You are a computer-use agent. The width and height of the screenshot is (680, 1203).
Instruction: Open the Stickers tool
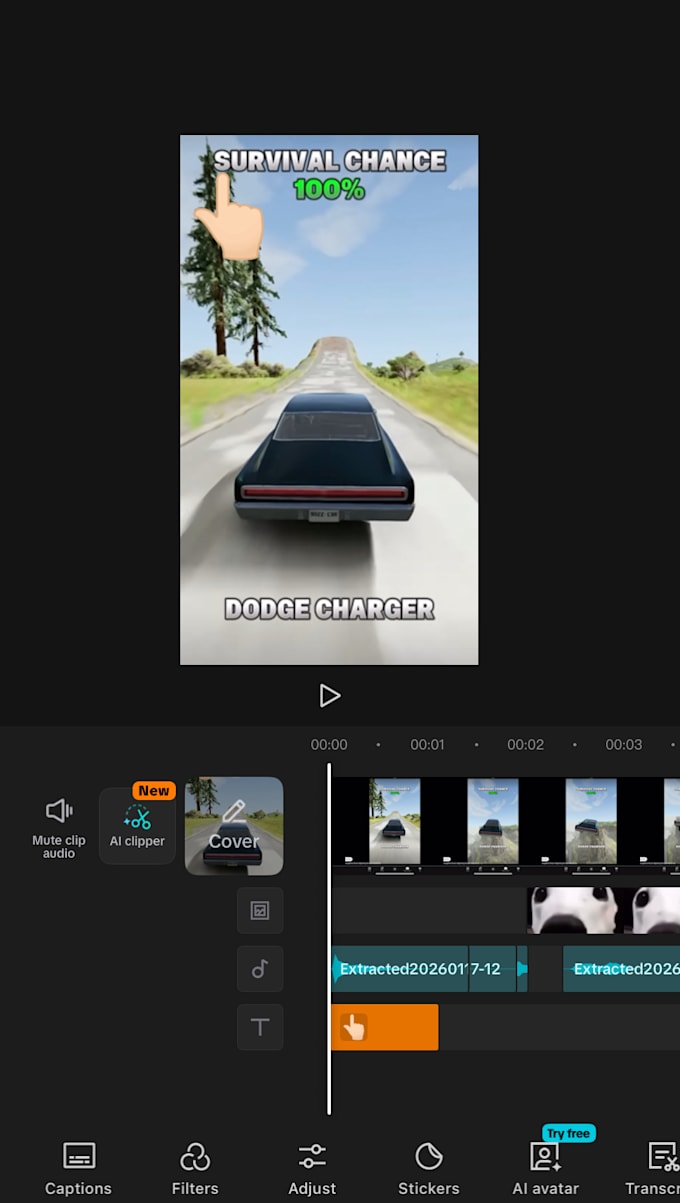point(429,1168)
